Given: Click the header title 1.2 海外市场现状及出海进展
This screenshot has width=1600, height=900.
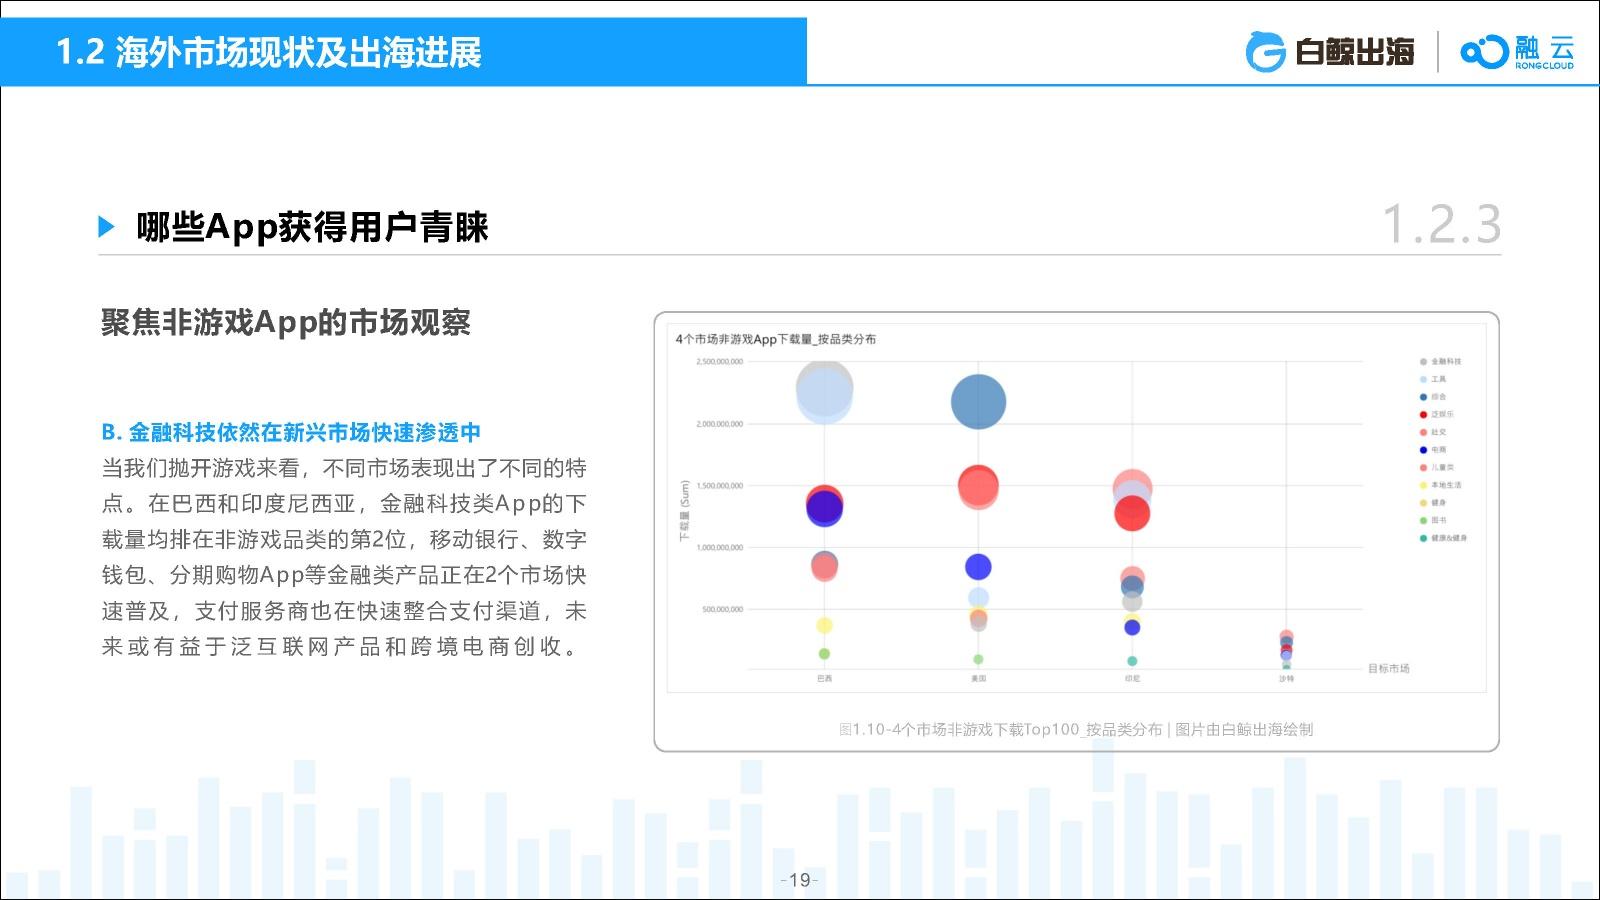Looking at the screenshot, I should tap(269, 52).
